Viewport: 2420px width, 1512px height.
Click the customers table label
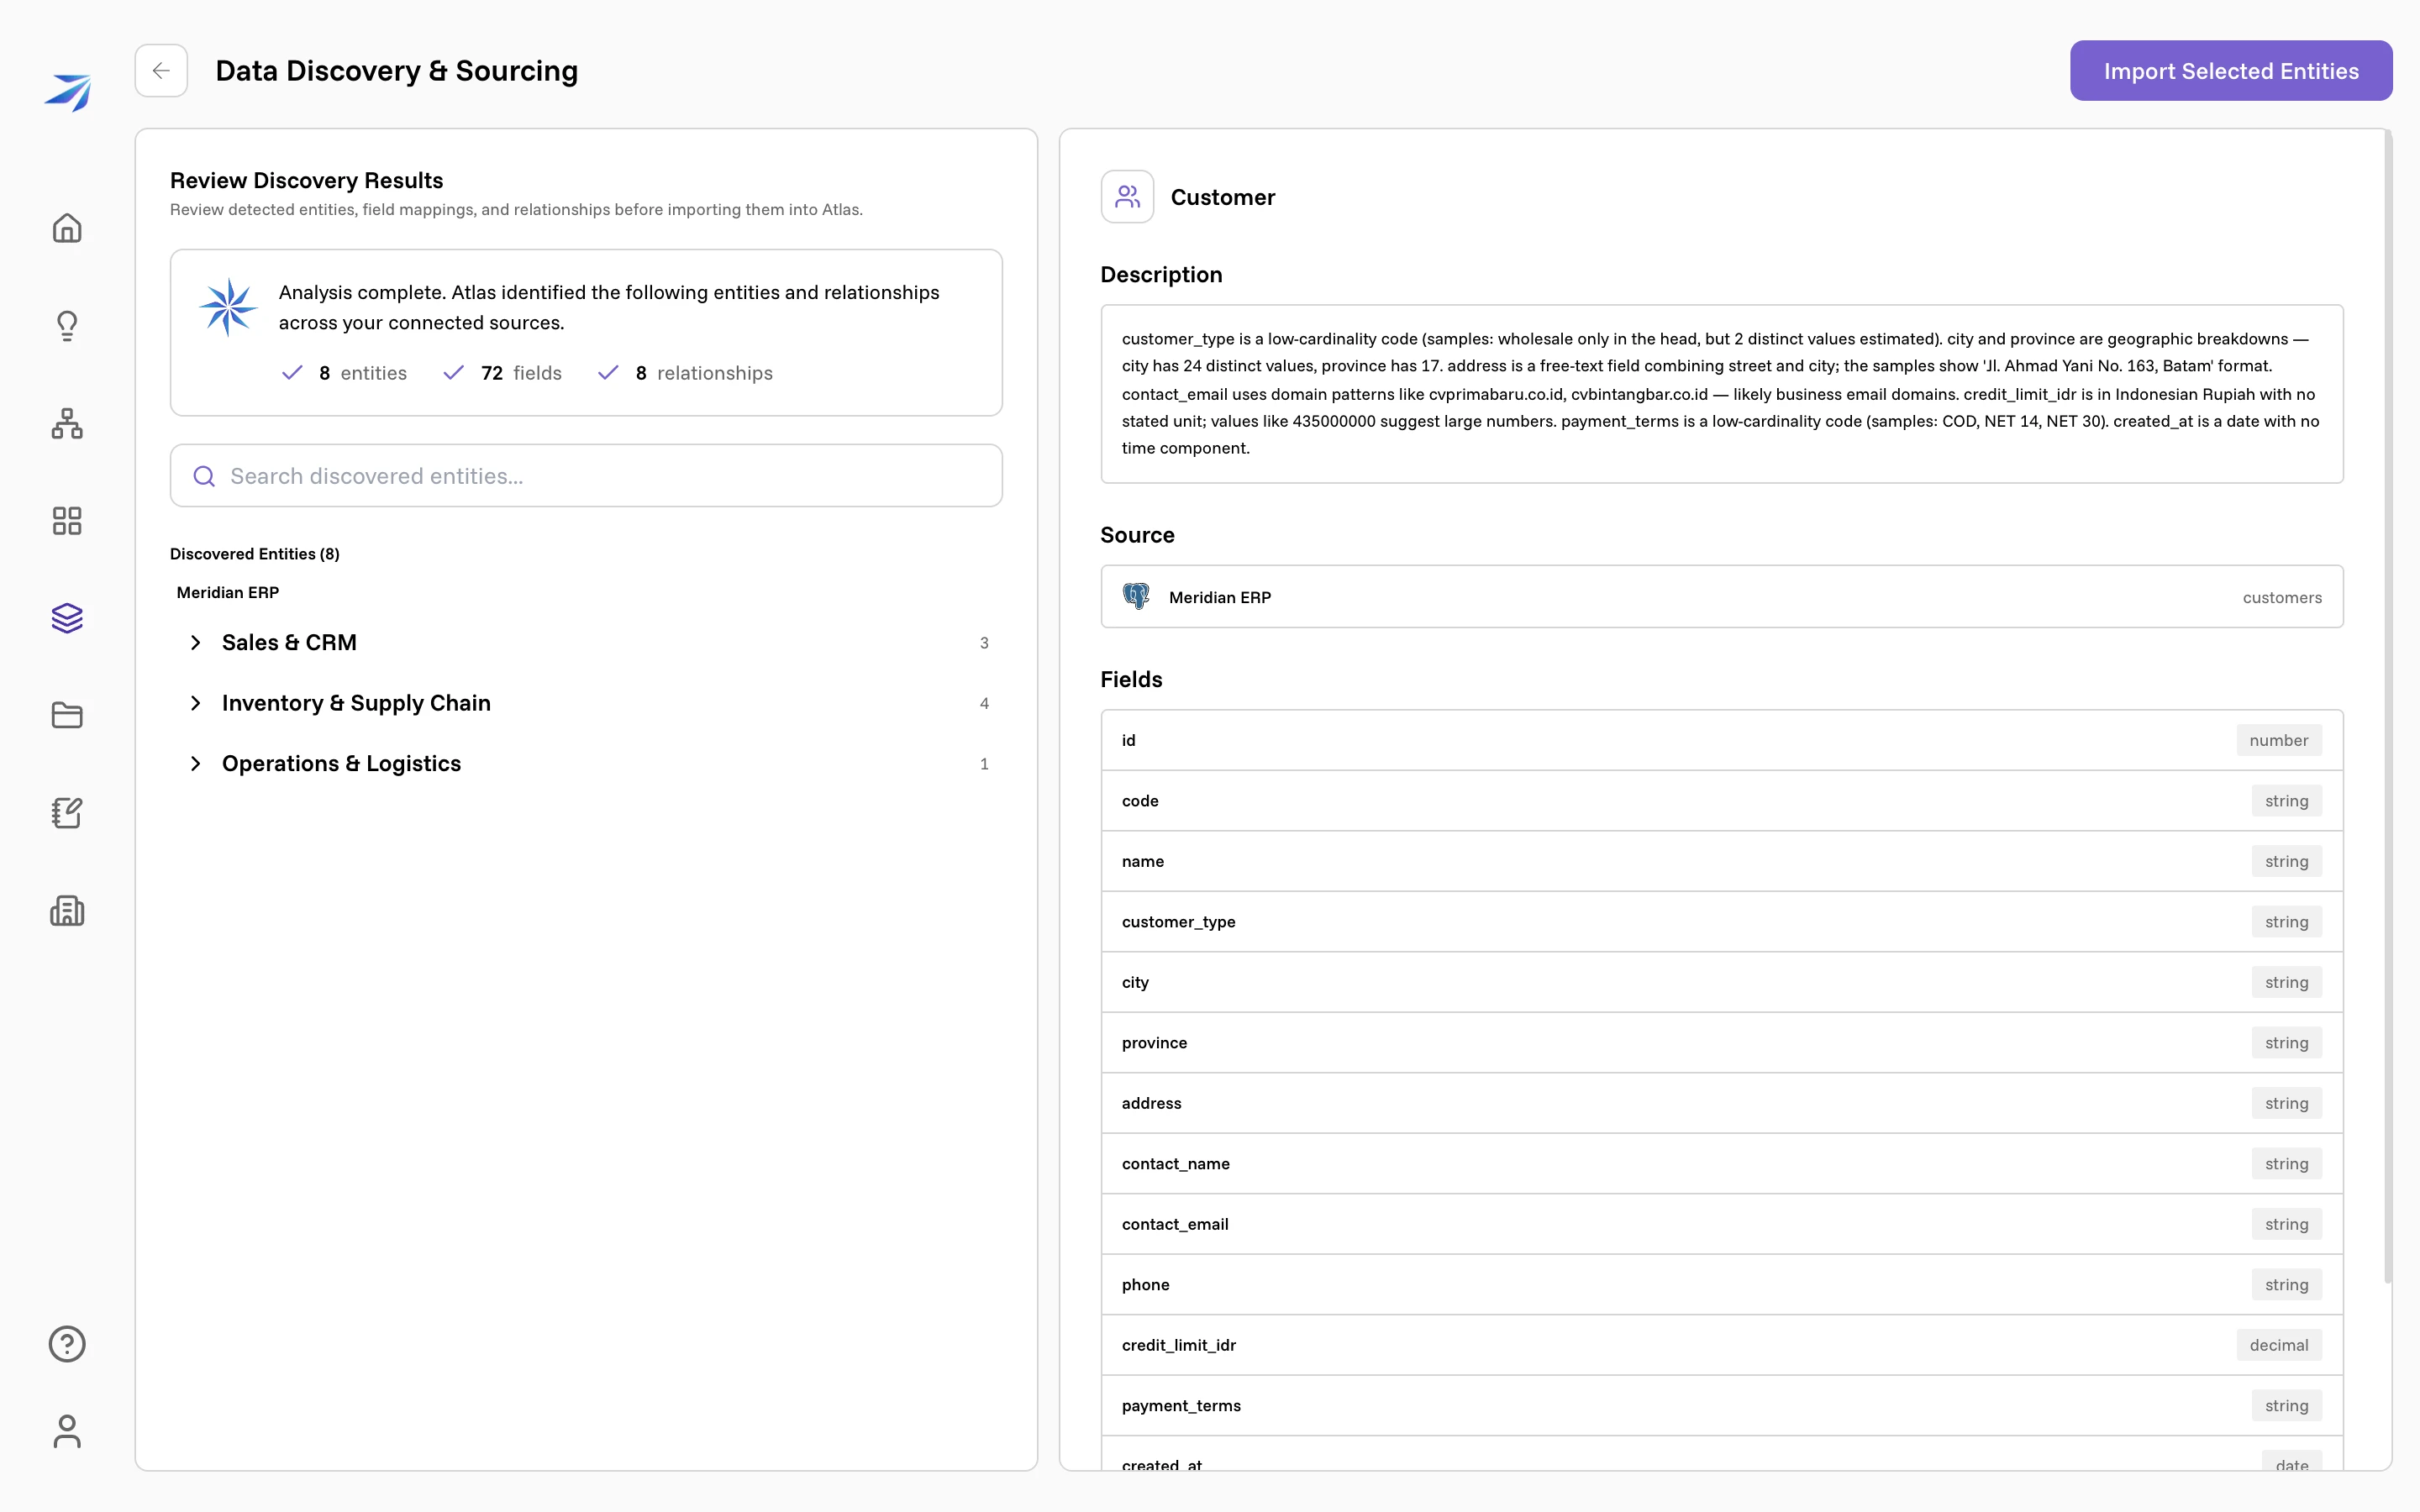pyautogui.click(x=2282, y=598)
